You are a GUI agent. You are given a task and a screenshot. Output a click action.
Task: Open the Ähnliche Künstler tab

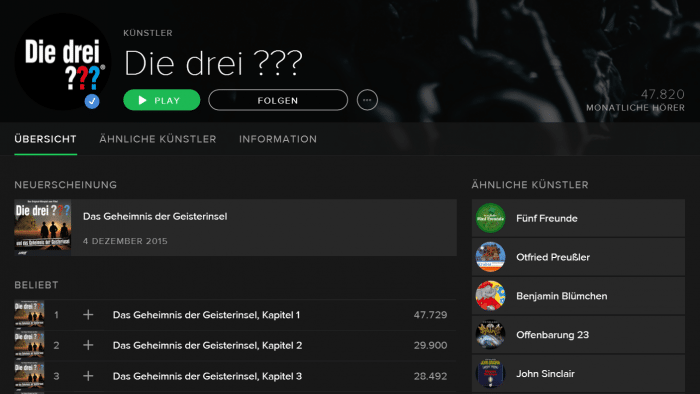coord(158,139)
